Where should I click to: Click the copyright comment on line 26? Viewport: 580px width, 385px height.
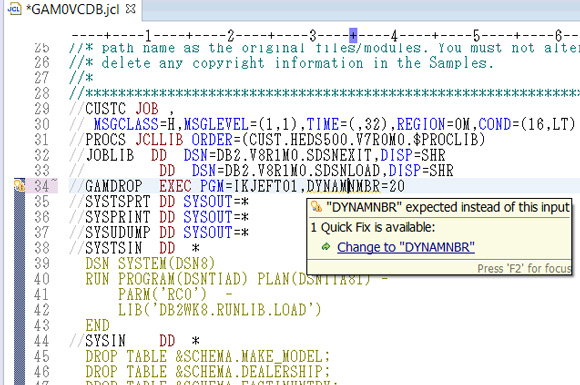tap(281, 63)
